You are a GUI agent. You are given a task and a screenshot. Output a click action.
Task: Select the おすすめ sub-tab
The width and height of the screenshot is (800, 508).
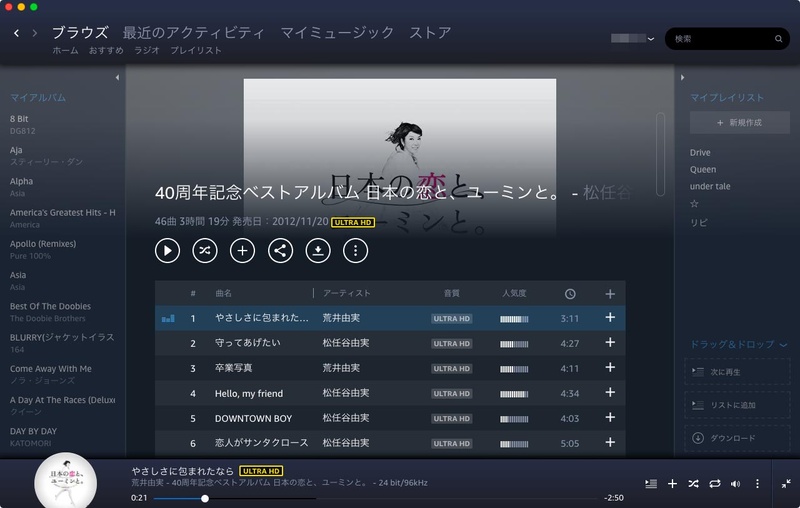(106, 50)
